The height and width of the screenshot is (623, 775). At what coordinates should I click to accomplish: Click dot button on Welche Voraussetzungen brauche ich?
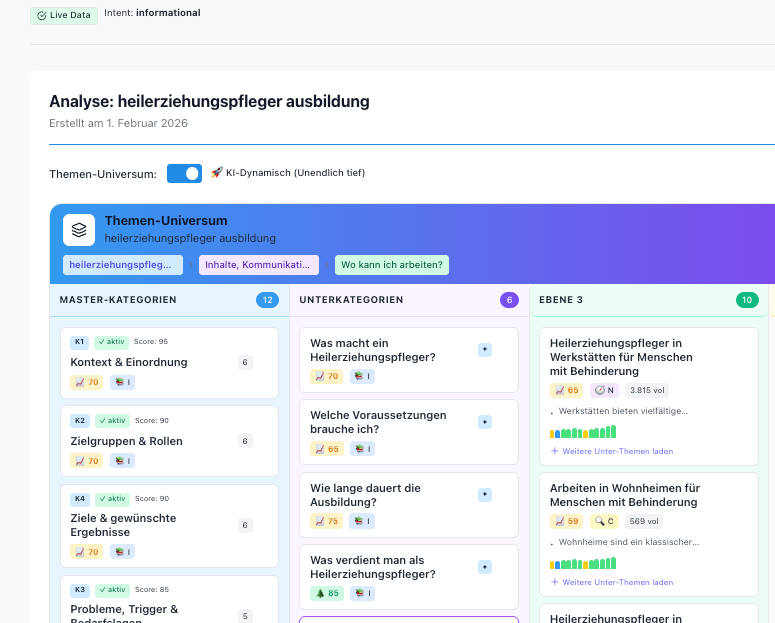point(485,422)
